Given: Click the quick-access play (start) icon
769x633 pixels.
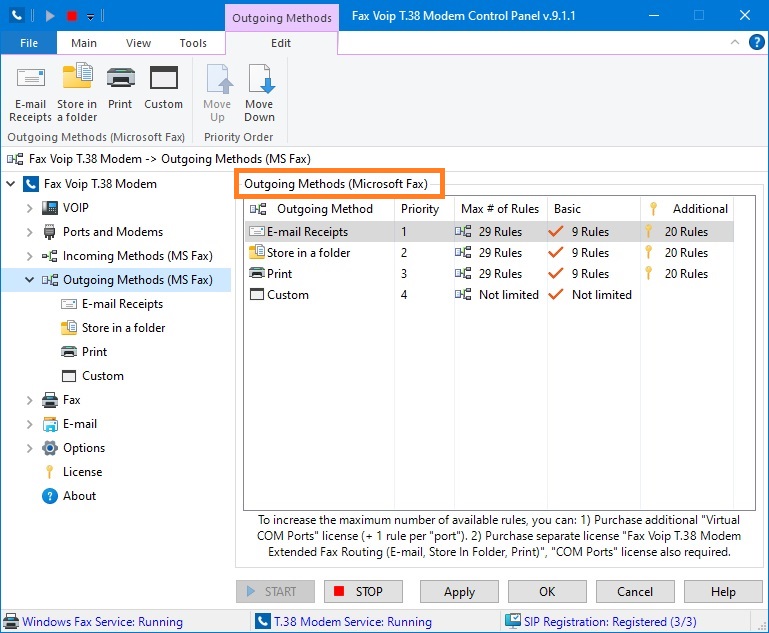Looking at the screenshot, I should click(50, 16).
